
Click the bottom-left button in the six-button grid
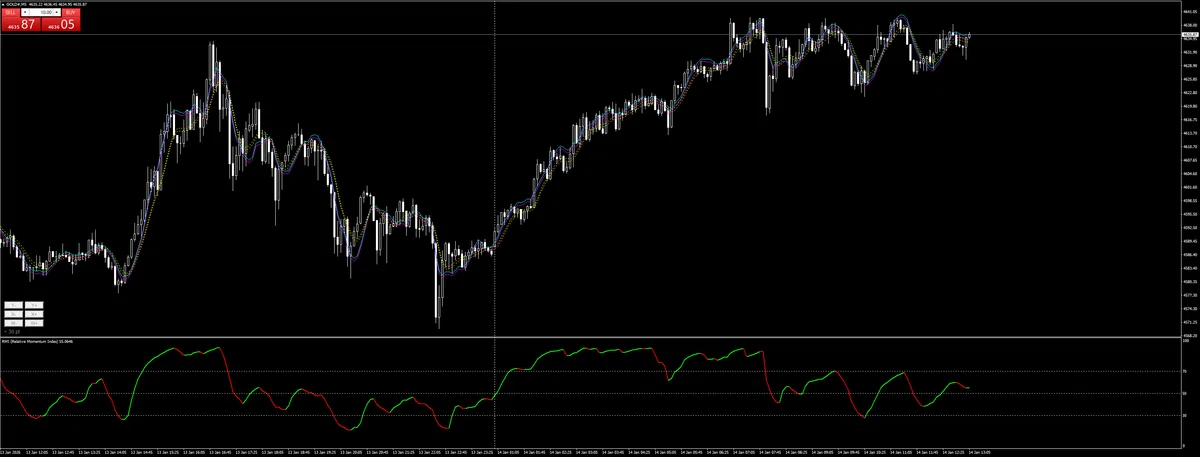[x=14, y=323]
